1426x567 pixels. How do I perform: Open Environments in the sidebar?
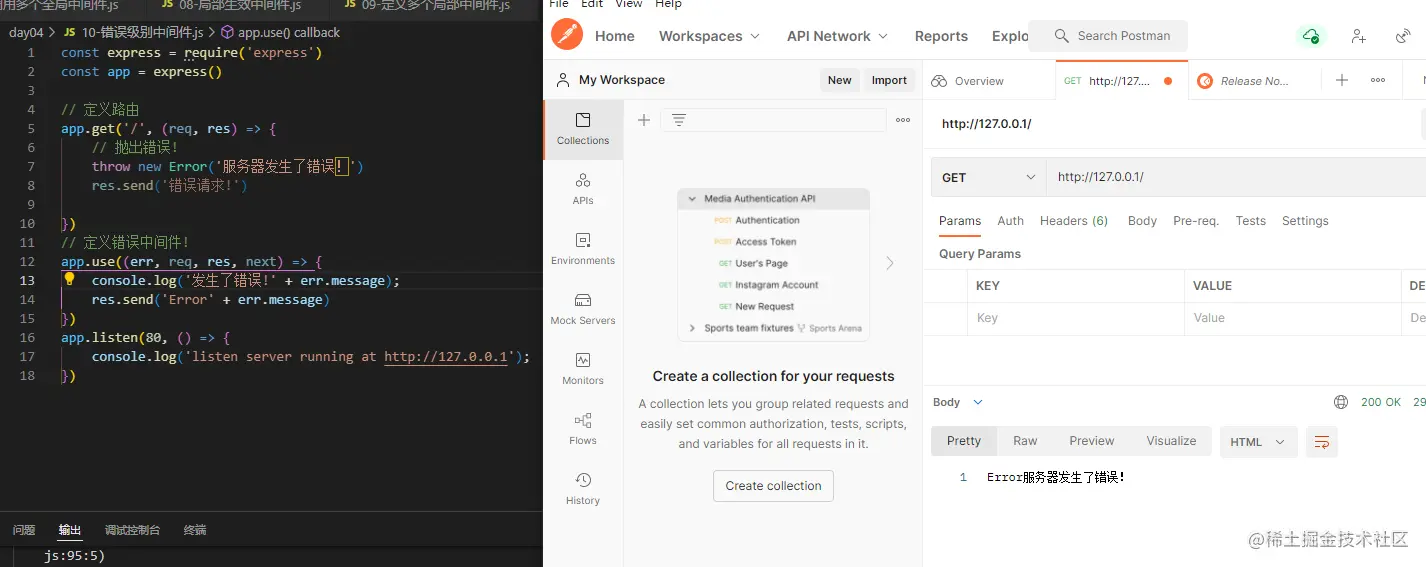[x=583, y=248]
